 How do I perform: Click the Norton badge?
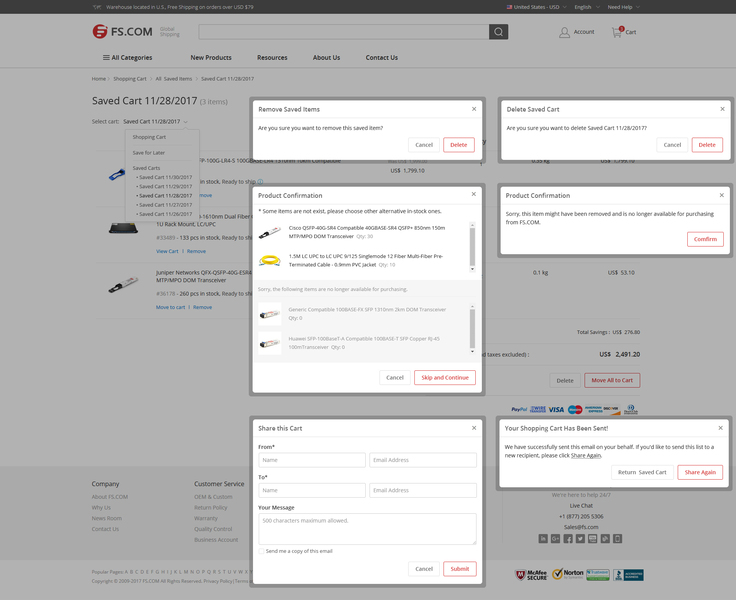point(567,574)
